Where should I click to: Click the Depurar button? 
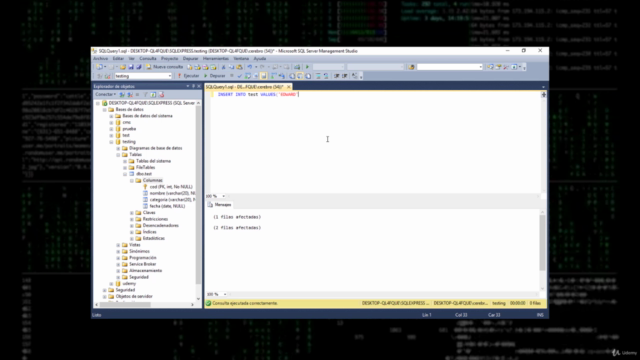[x=215, y=76]
